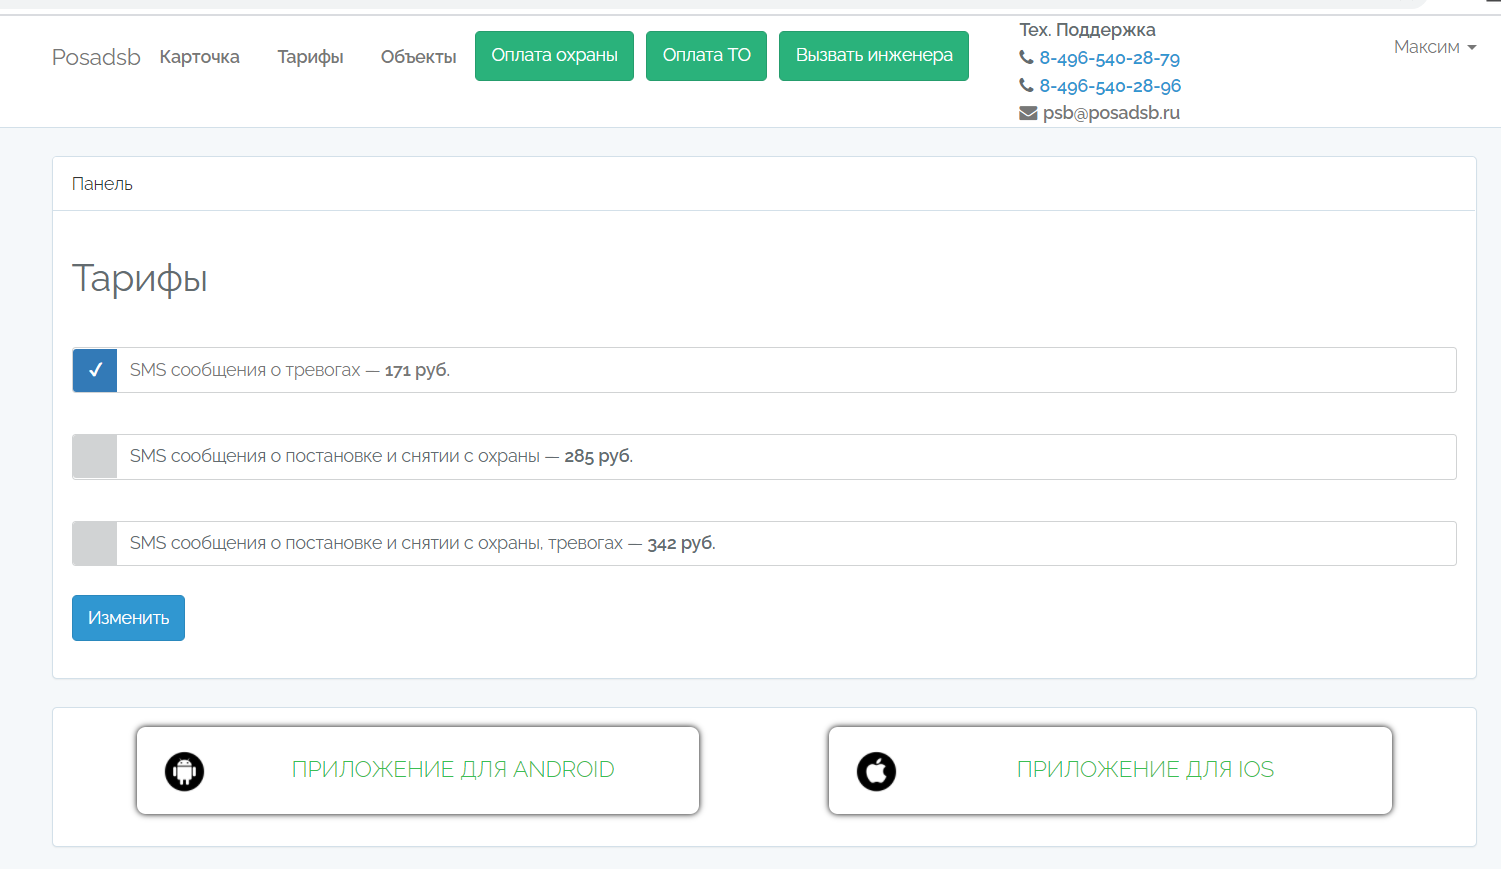Click the Оплата охраны button
This screenshot has width=1501, height=869.
[x=554, y=56]
